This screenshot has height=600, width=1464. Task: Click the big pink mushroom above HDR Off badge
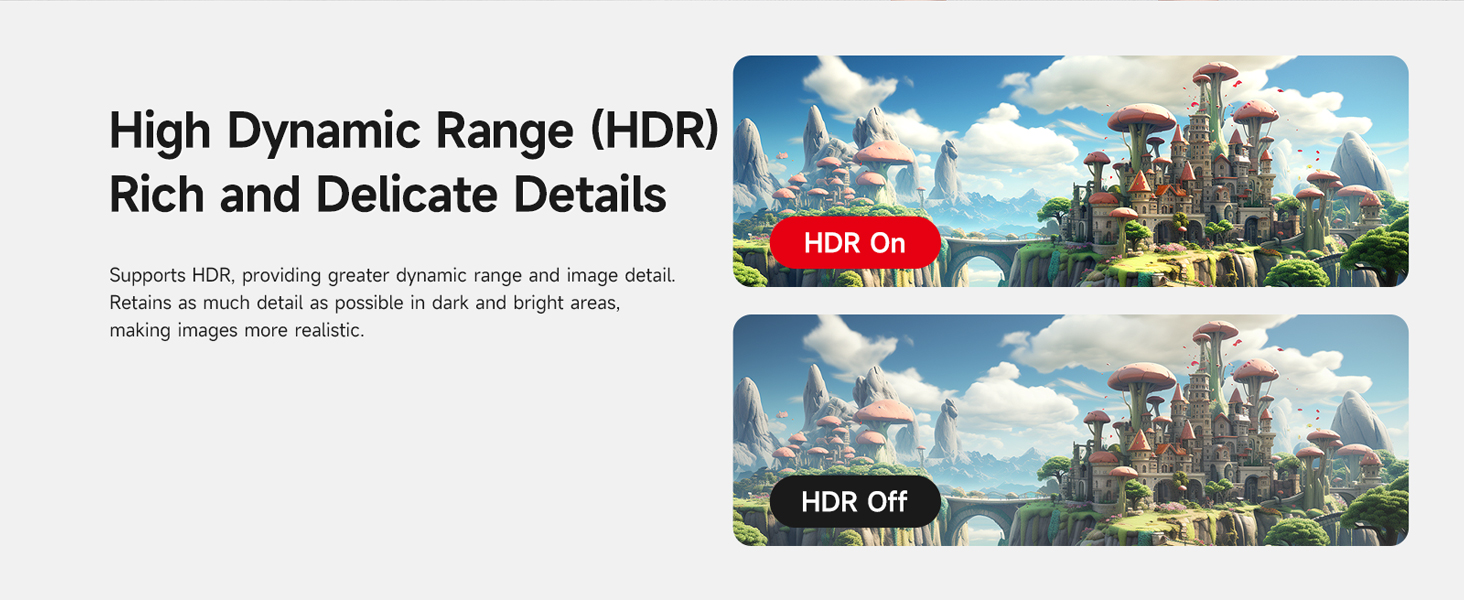point(884,416)
